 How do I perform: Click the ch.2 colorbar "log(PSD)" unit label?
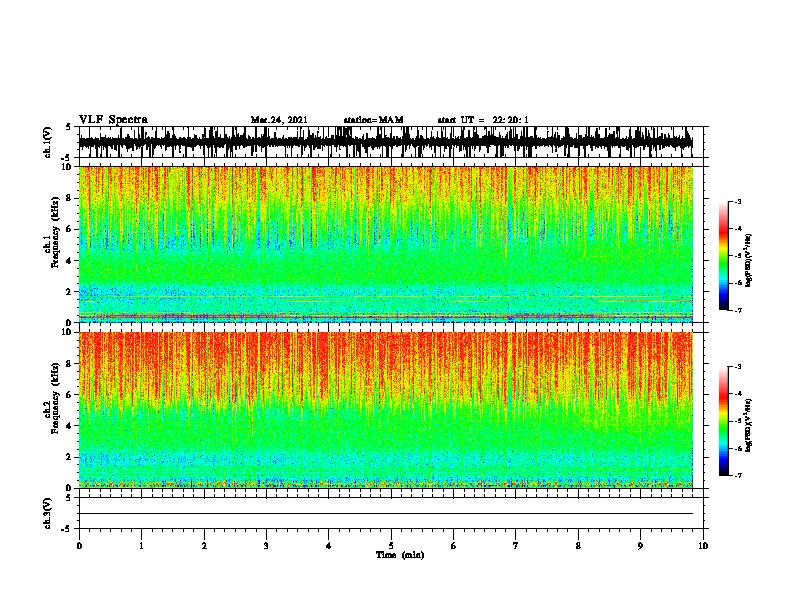(x=748, y=425)
